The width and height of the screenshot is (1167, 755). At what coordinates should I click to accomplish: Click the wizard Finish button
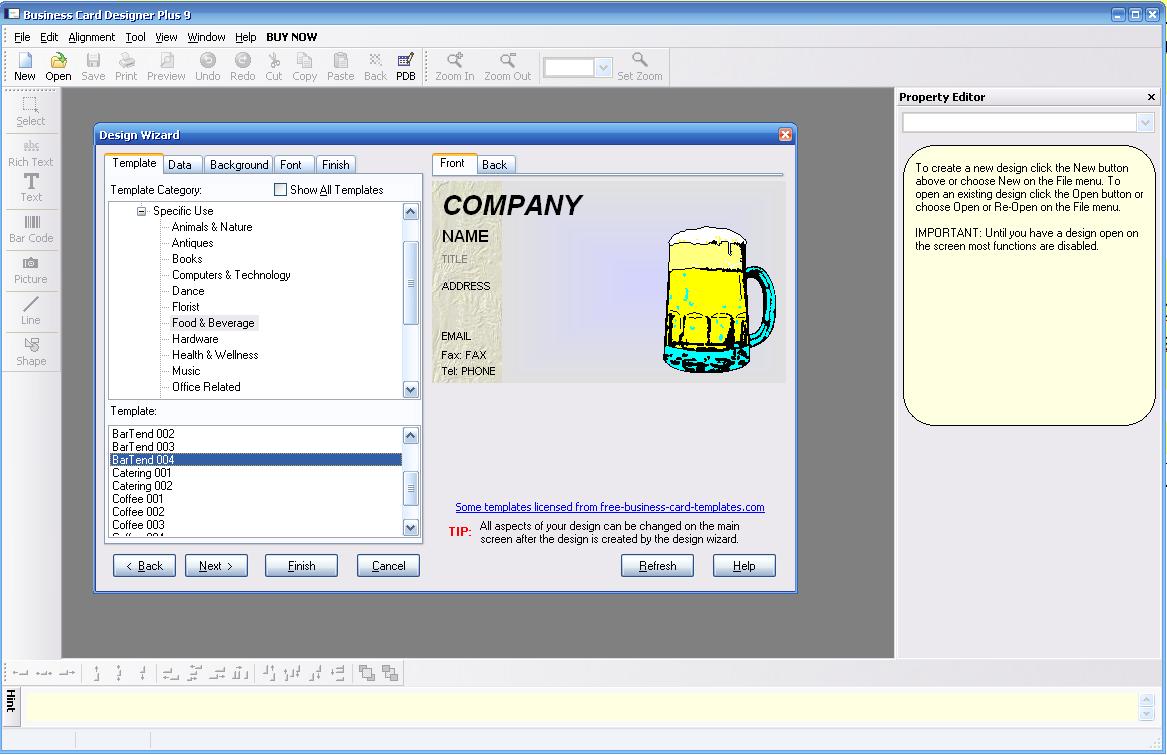pyautogui.click(x=301, y=566)
